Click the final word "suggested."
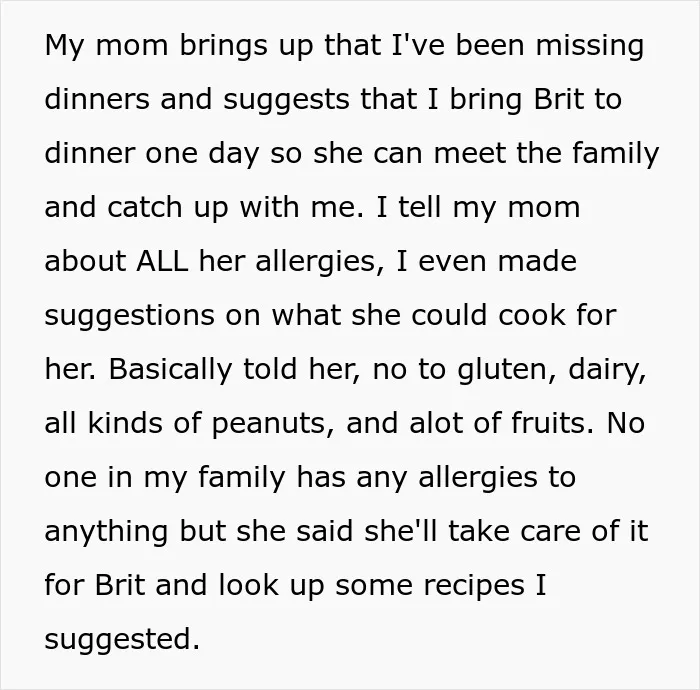The height and width of the screenshot is (690, 700). click(x=122, y=640)
